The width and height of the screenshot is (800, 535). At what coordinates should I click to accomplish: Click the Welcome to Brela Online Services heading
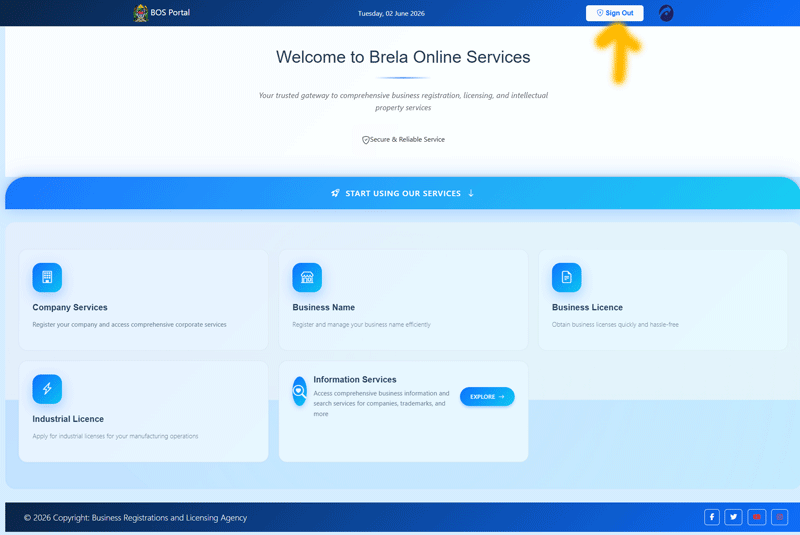point(403,57)
